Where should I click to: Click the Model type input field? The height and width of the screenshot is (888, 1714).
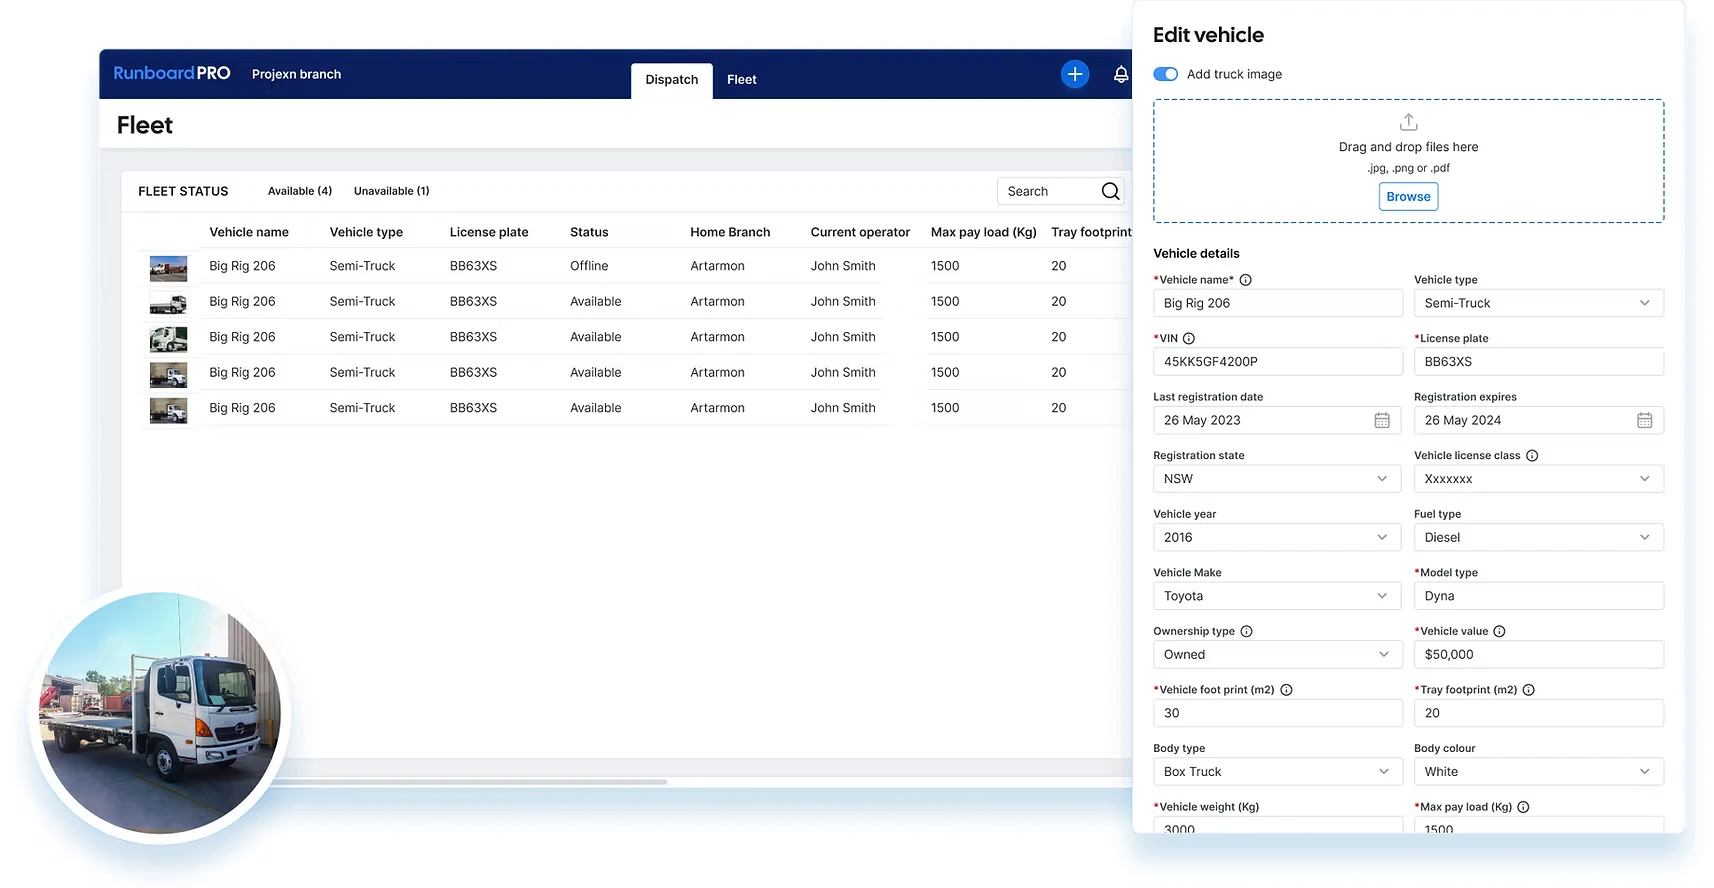coord(1538,596)
